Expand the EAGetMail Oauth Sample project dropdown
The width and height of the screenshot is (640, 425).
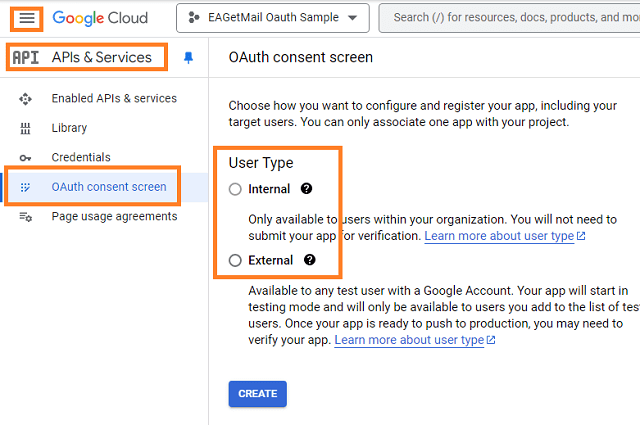pos(273,18)
